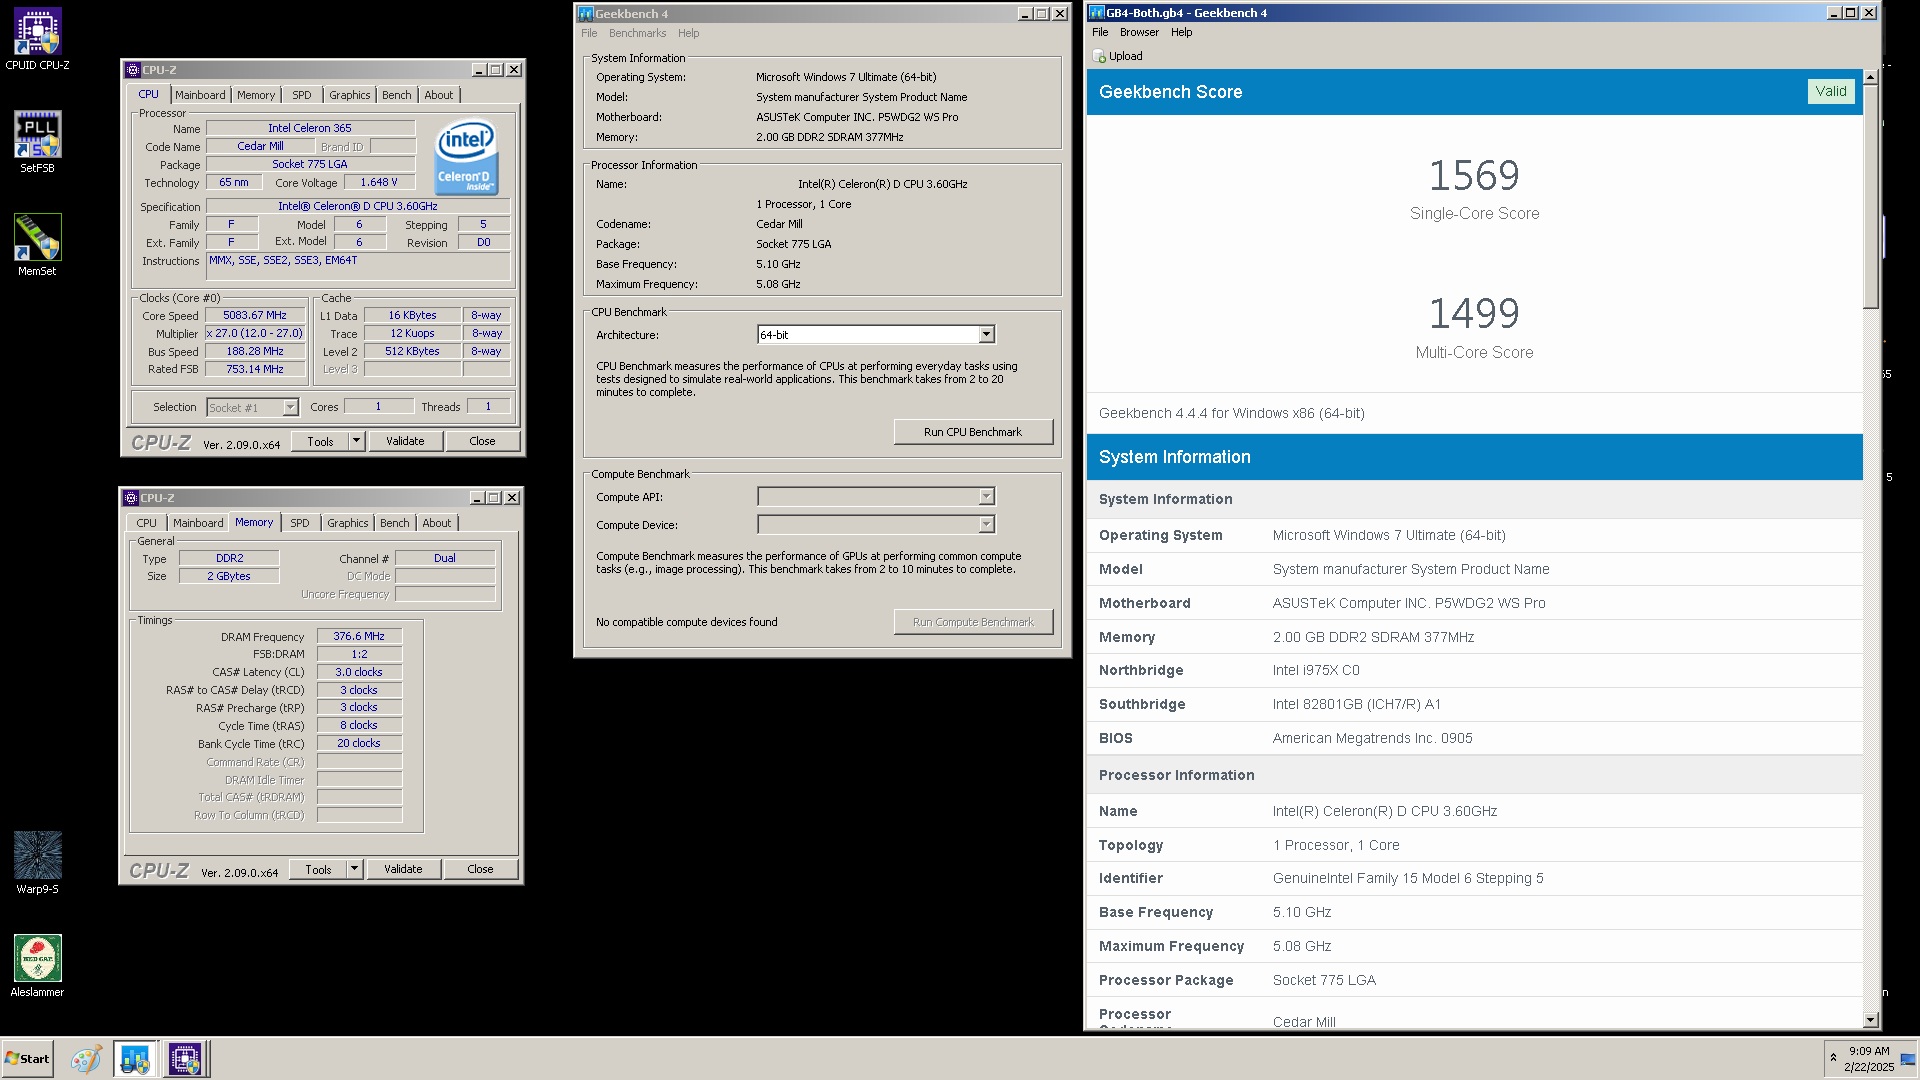
Task: Open the Compute API dropdown
Action: click(876, 497)
